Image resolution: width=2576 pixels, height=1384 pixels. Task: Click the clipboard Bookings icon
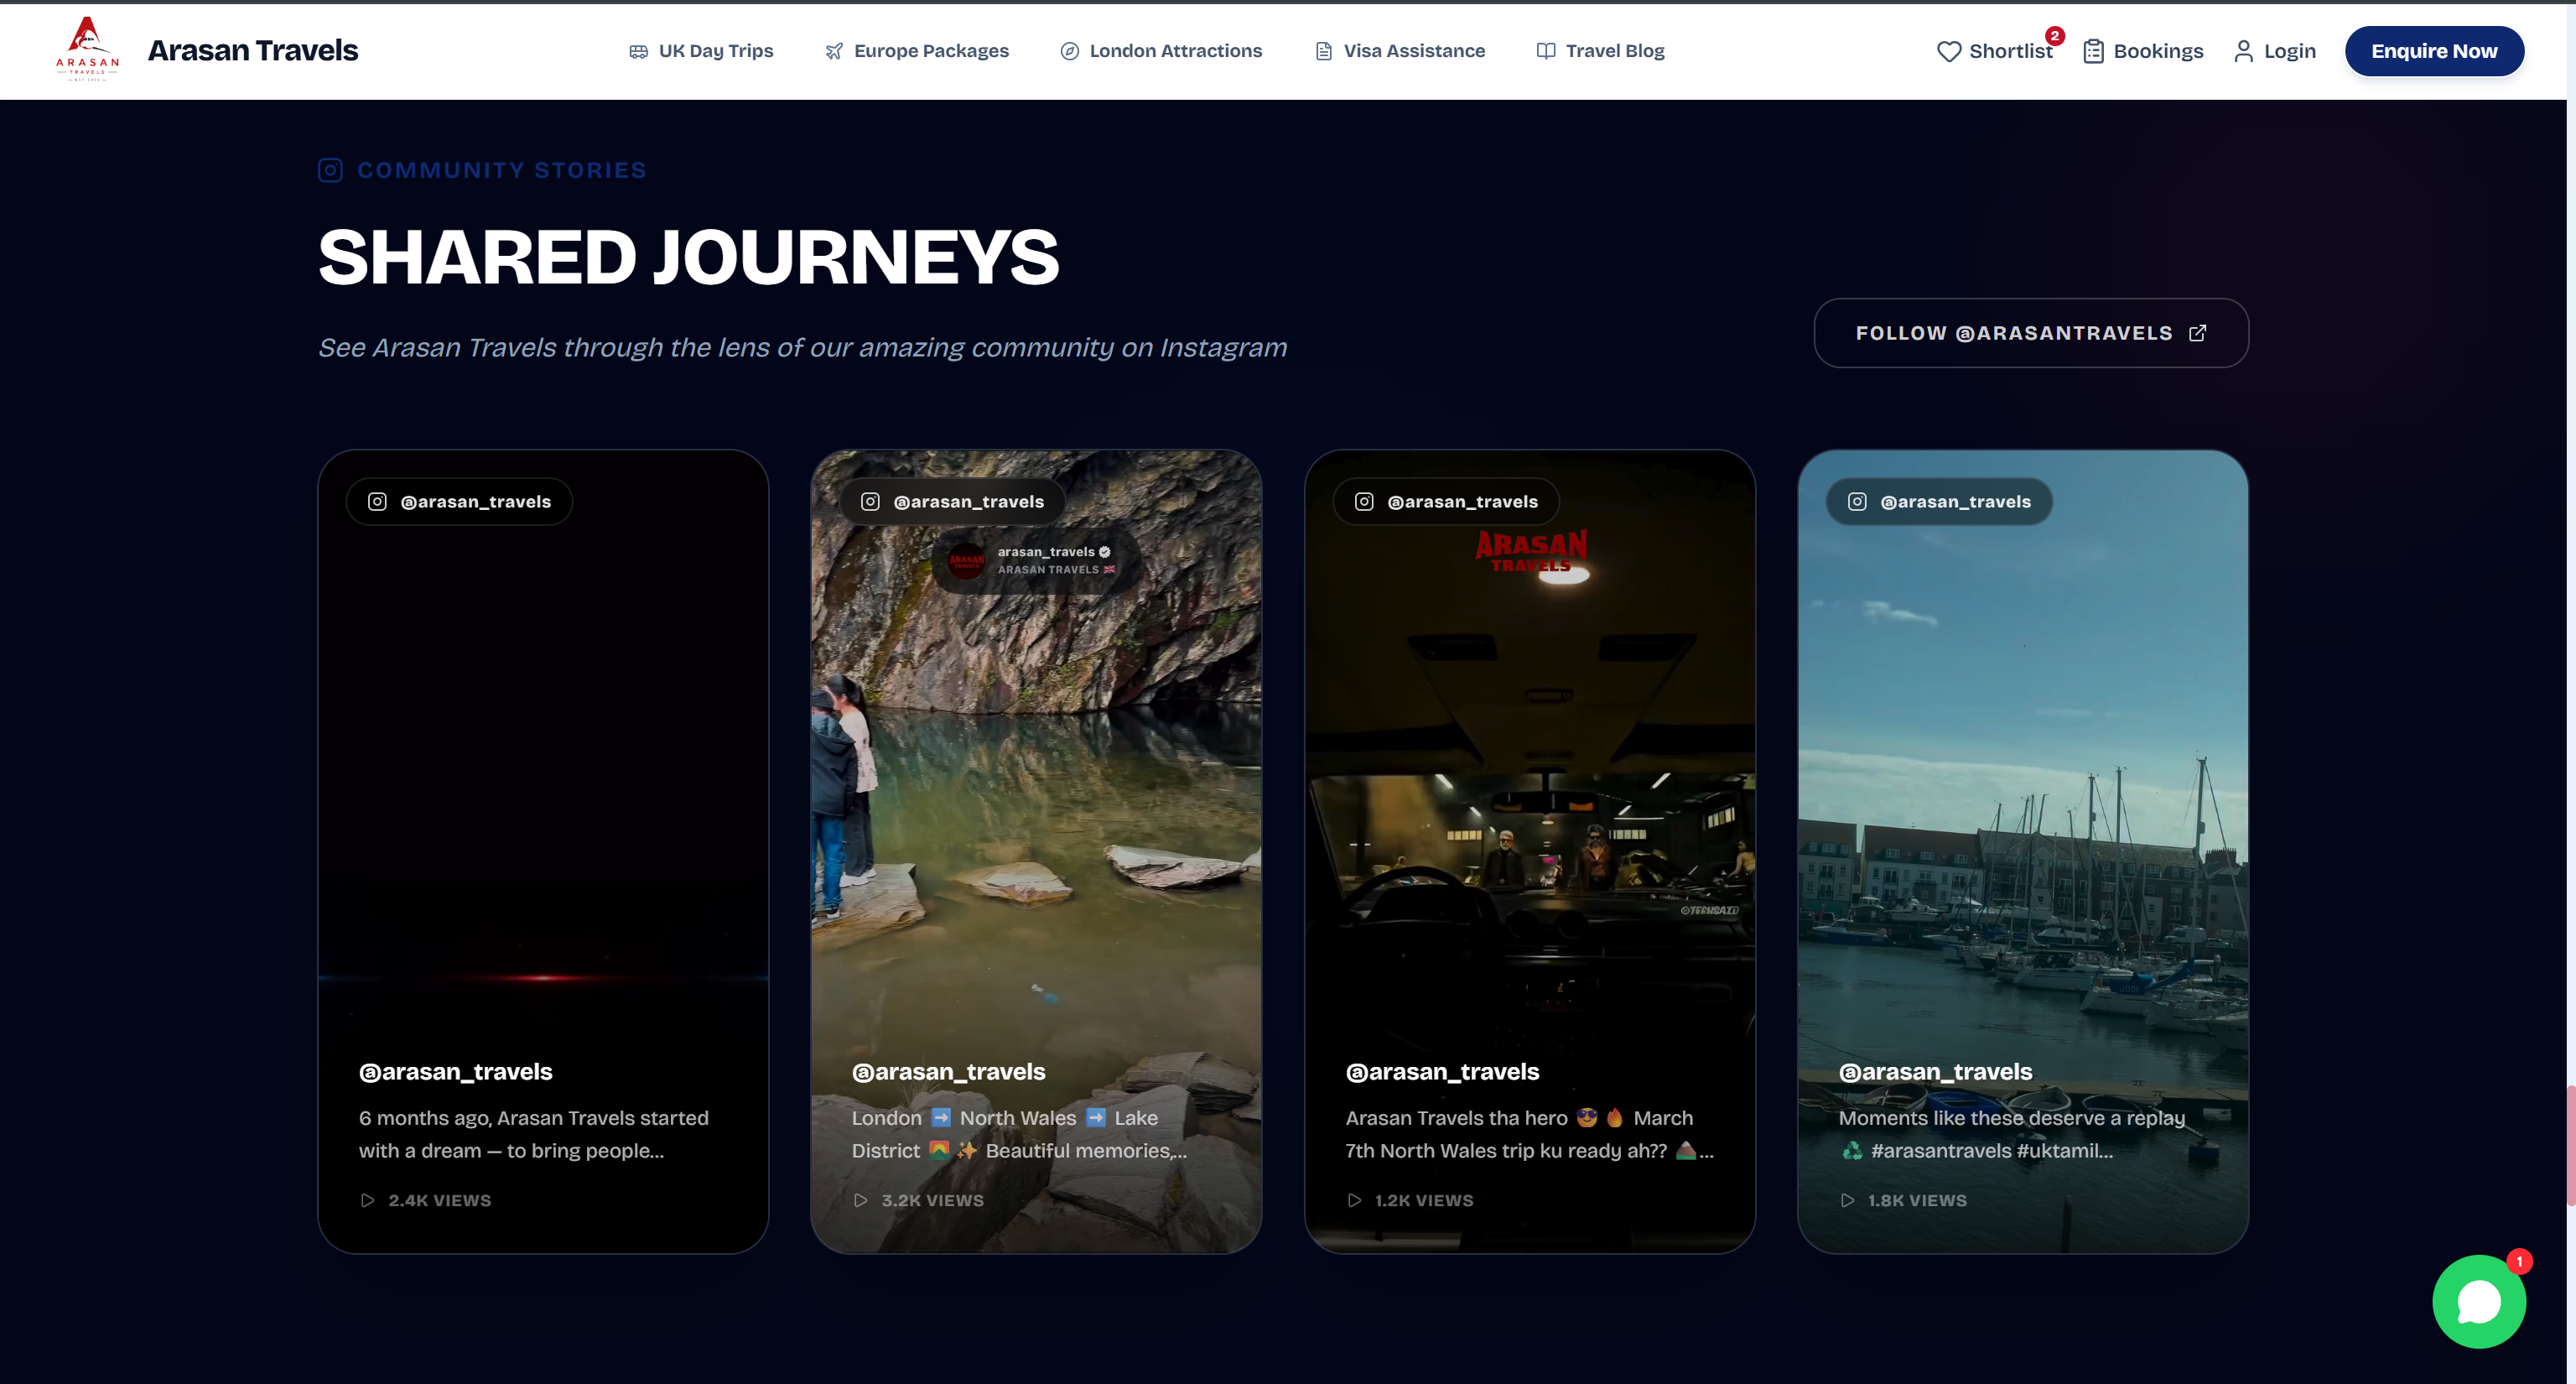coord(2093,51)
